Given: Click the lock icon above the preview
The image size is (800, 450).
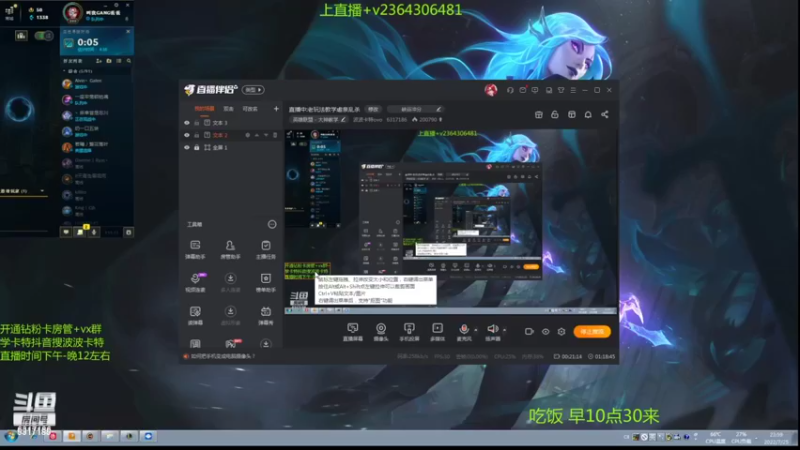Looking at the screenshot, I should 555,114.
